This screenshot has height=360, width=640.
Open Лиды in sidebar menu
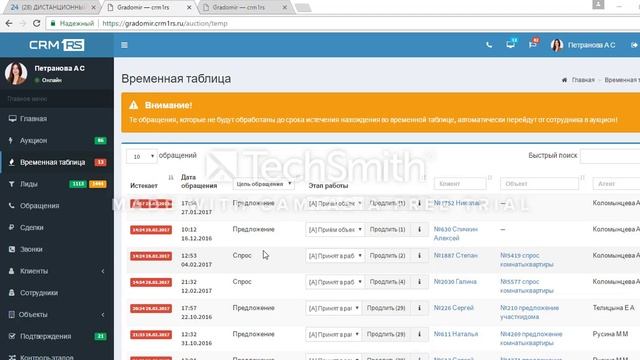click(x=29, y=184)
